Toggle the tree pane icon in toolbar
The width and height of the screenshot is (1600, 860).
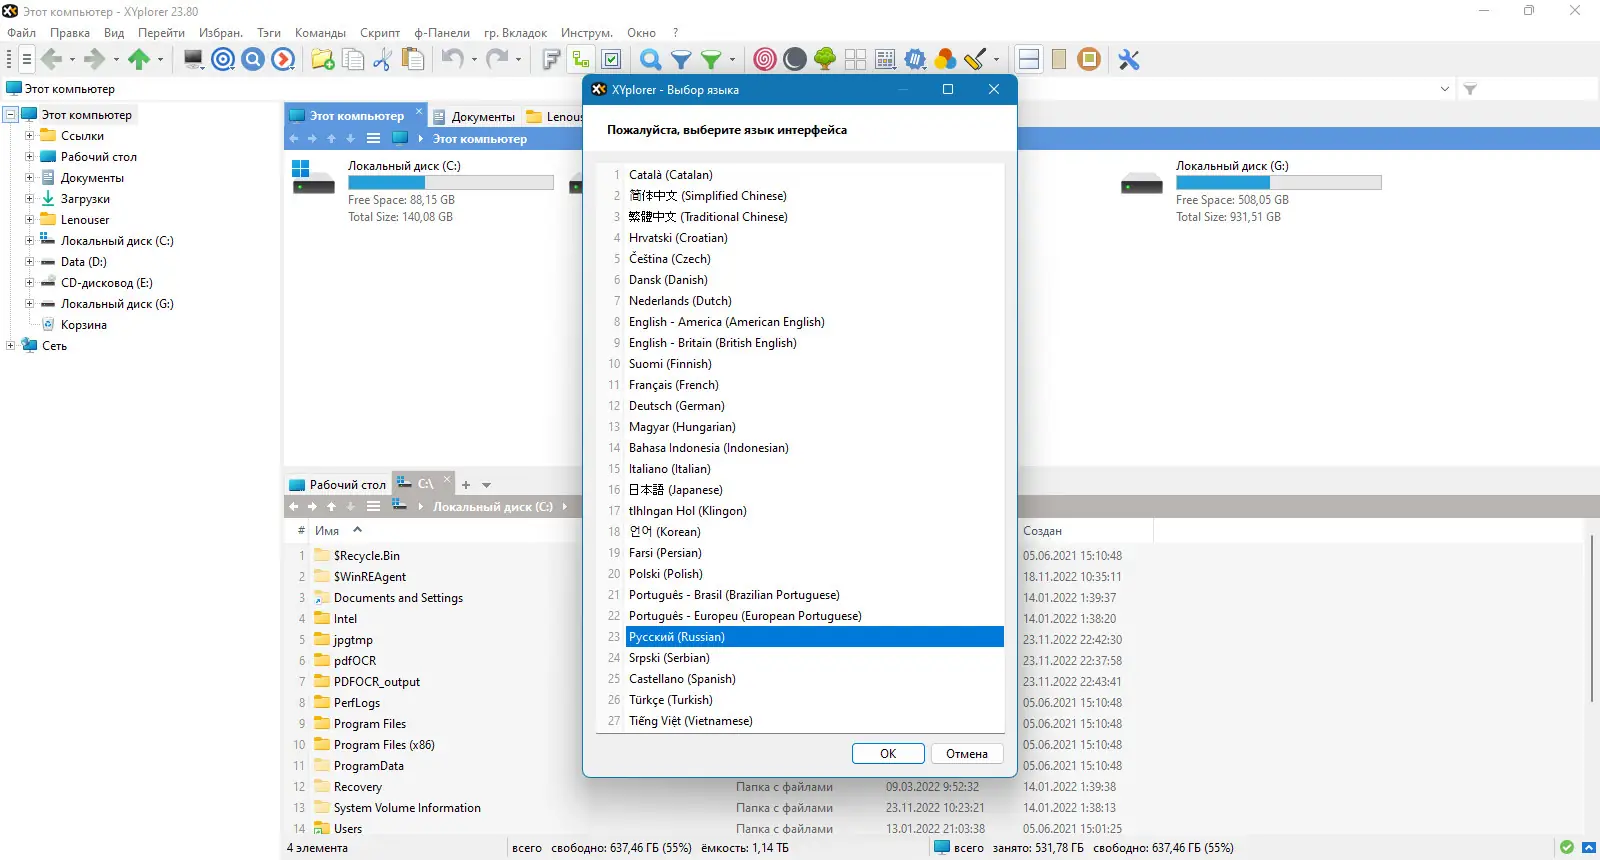tap(581, 59)
